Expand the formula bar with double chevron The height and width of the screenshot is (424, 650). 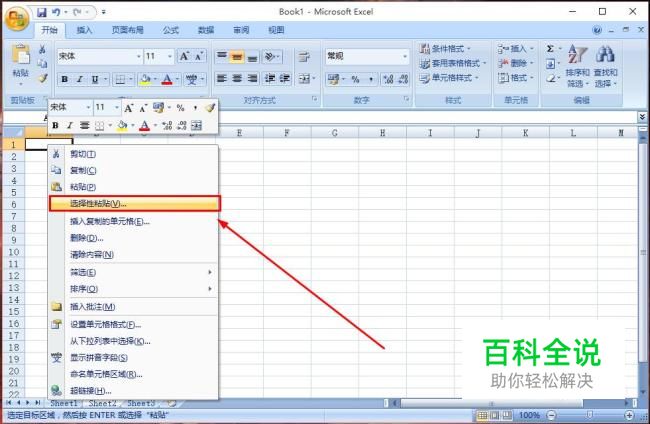[x=642, y=117]
